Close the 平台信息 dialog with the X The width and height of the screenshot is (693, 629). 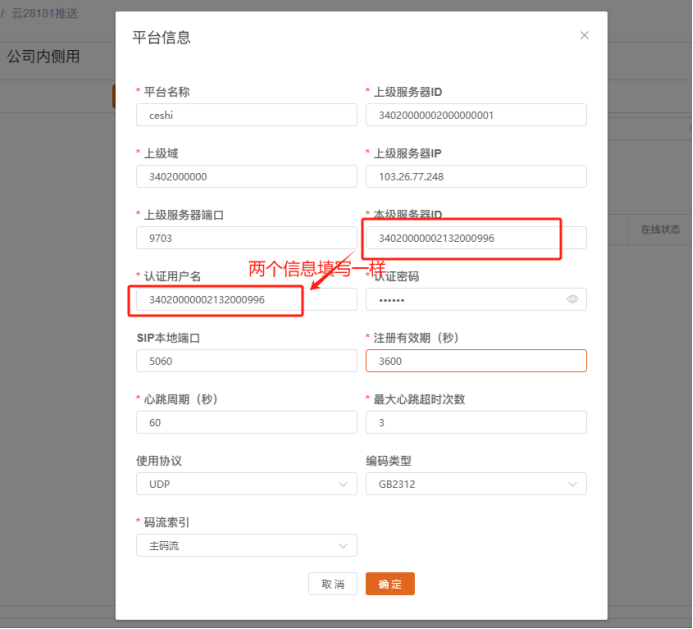coord(584,35)
